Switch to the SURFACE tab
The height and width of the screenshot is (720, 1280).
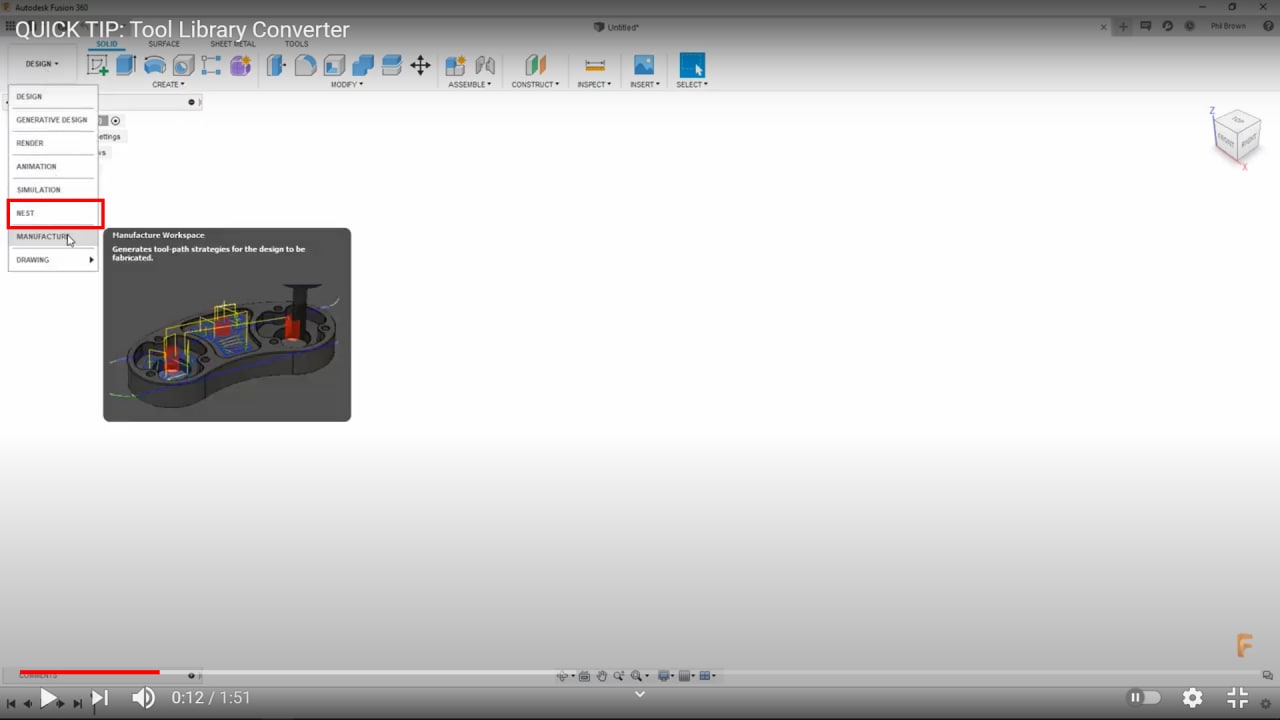(x=164, y=44)
